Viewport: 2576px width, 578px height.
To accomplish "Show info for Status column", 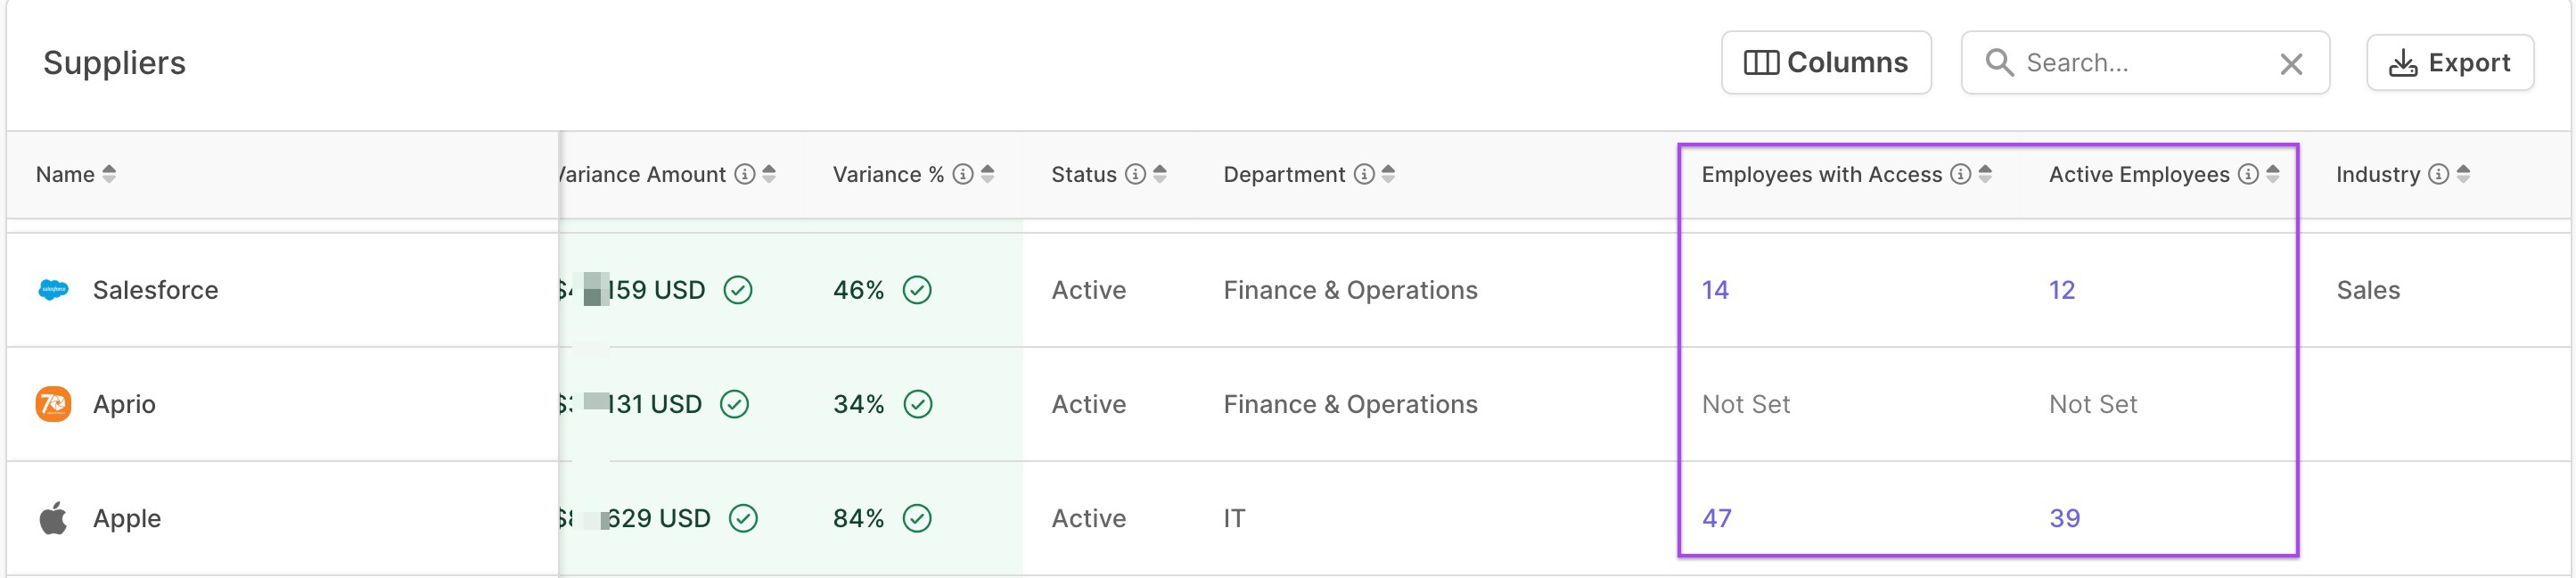I will [x=1135, y=174].
